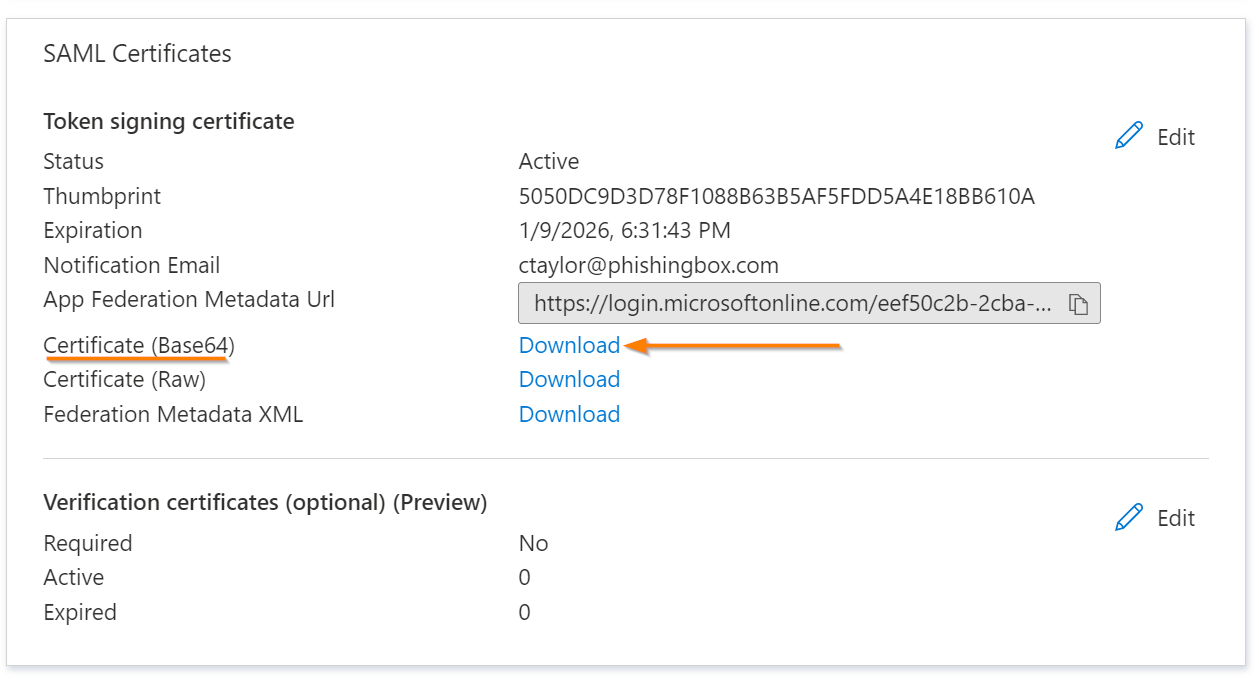Select Verification certificates (optional) heading
The height and width of the screenshot is (681, 1259).
click(265, 503)
